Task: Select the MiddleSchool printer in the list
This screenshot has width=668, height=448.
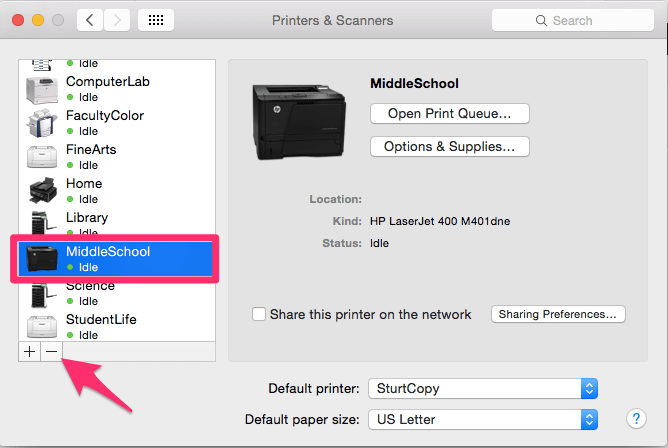Action: click(x=114, y=259)
